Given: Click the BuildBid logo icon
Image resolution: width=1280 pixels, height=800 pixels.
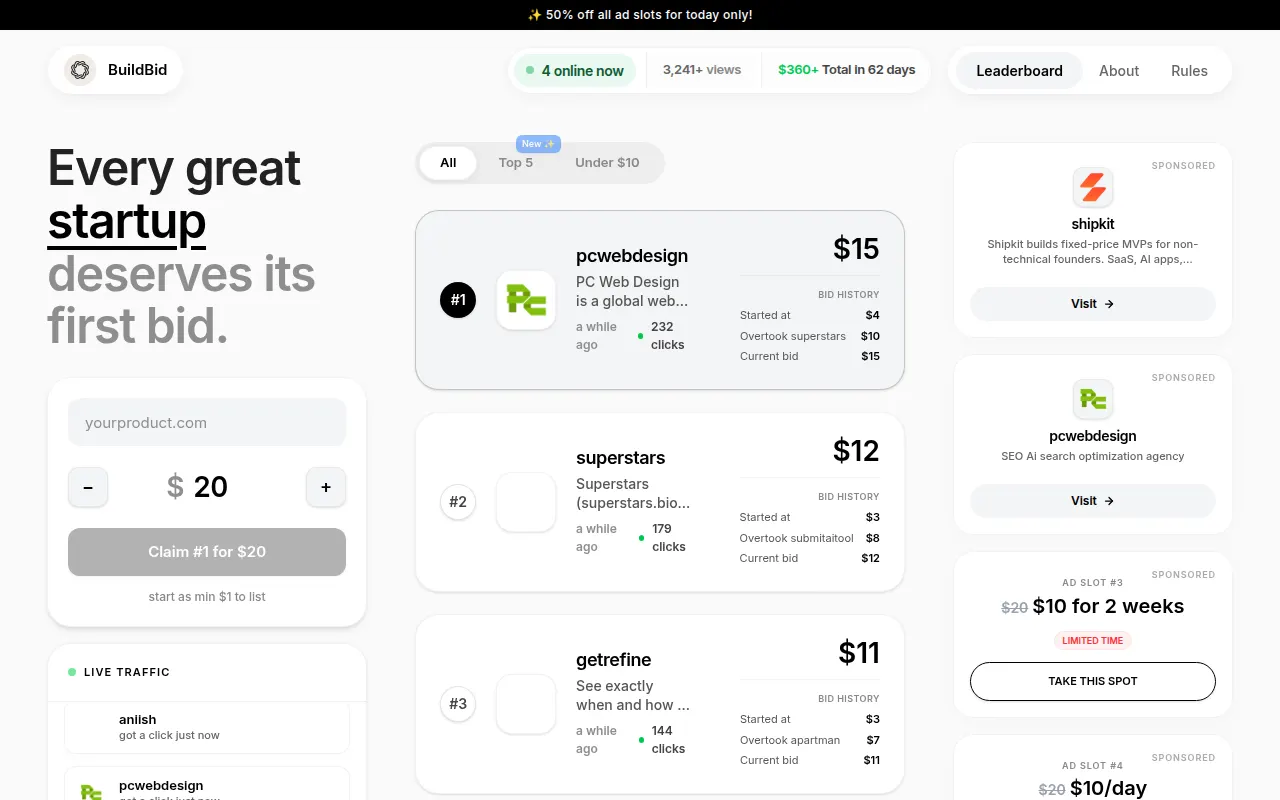Looking at the screenshot, I should (80, 70).
